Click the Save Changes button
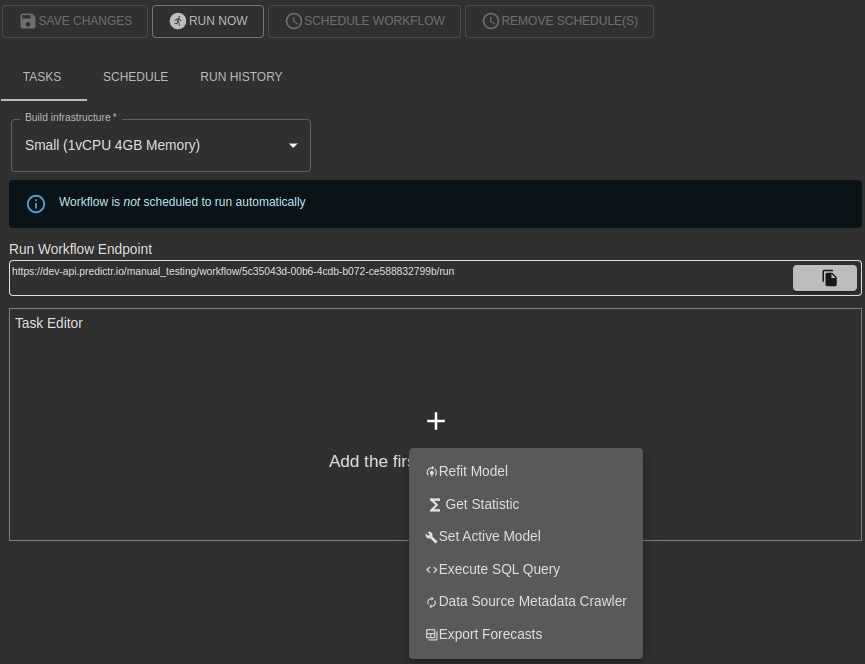The width and height of the screenshot is (865, 664). tap(75, 22)
